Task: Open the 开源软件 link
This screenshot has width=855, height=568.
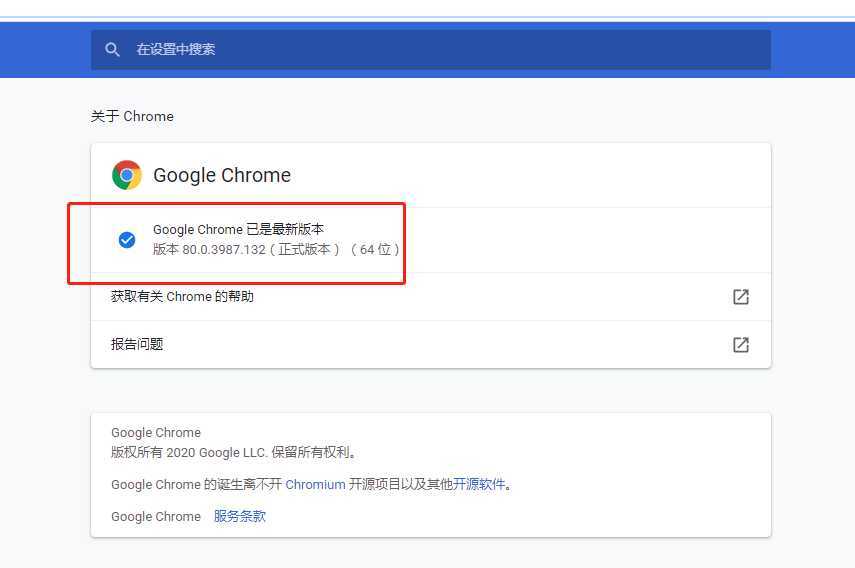Action: [479, 484]
